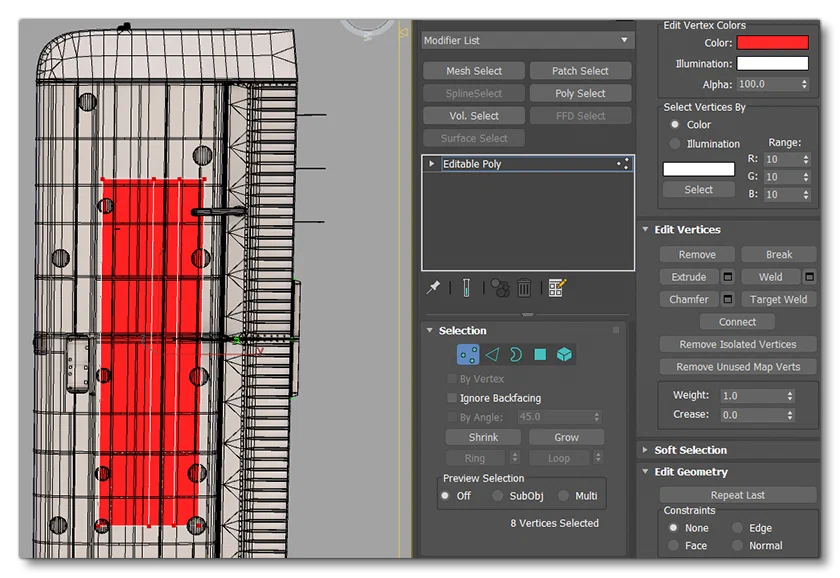Click Editable Poly stack options icon
840x578 pixels.
click(624, 164)
